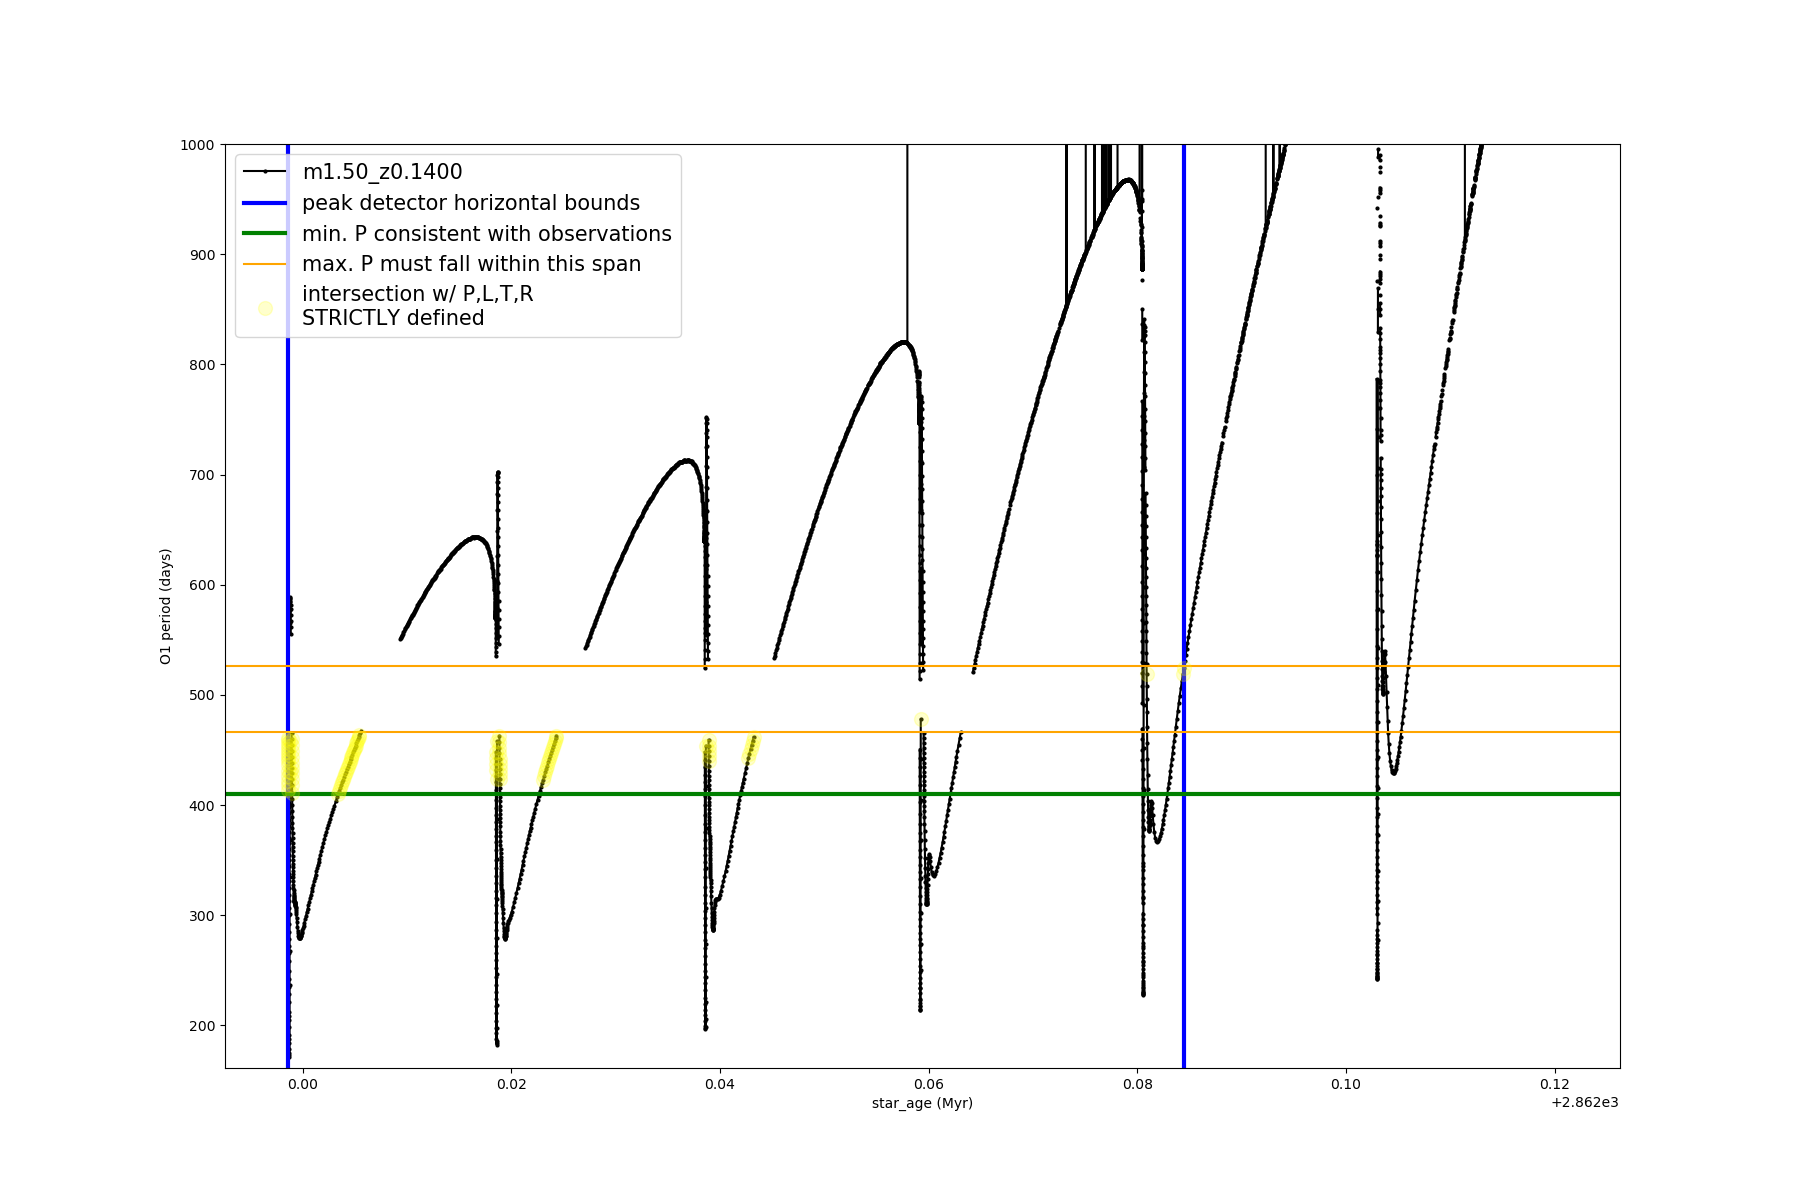Select 'min. P consistent with observations' legend text

tap(486, 234)
